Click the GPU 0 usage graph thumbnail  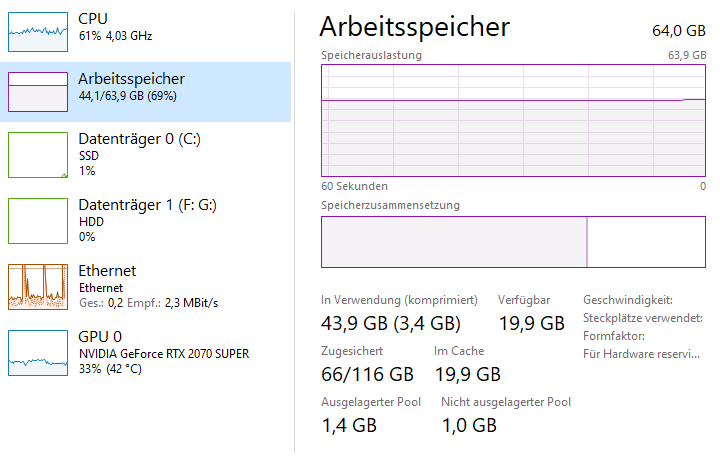click(38, 351)
